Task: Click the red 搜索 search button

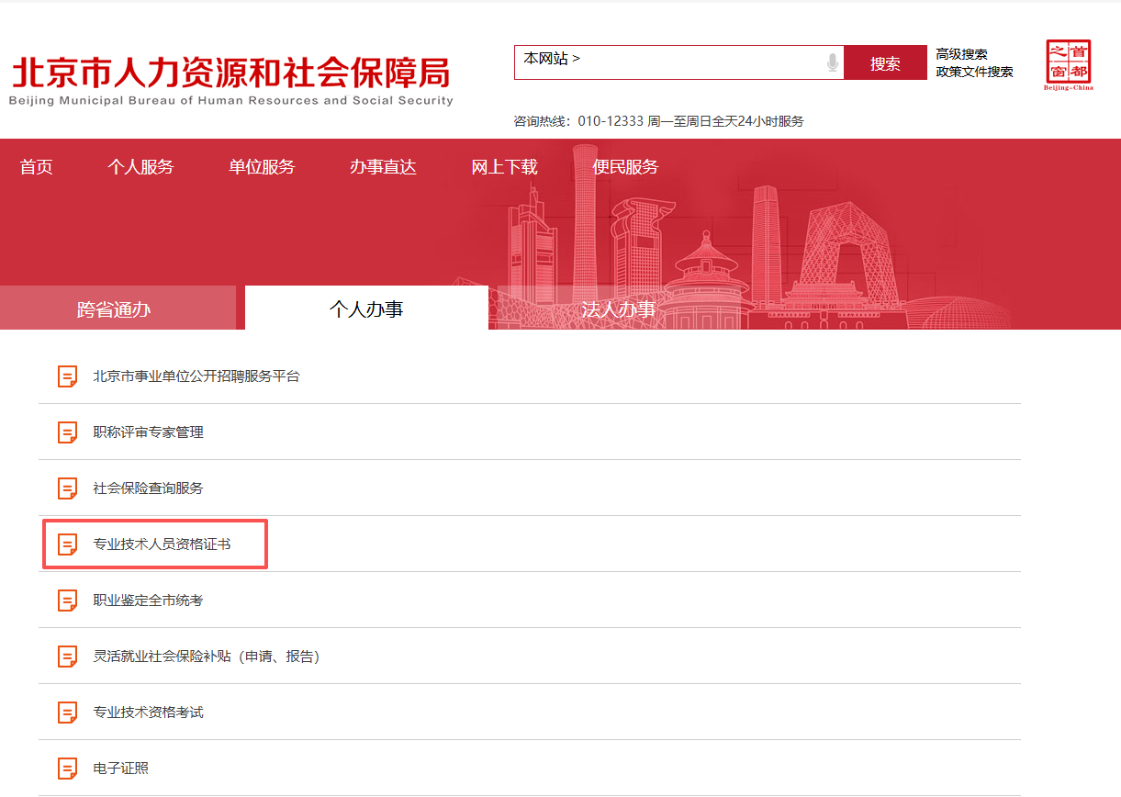Action: (x=885, y=62)
